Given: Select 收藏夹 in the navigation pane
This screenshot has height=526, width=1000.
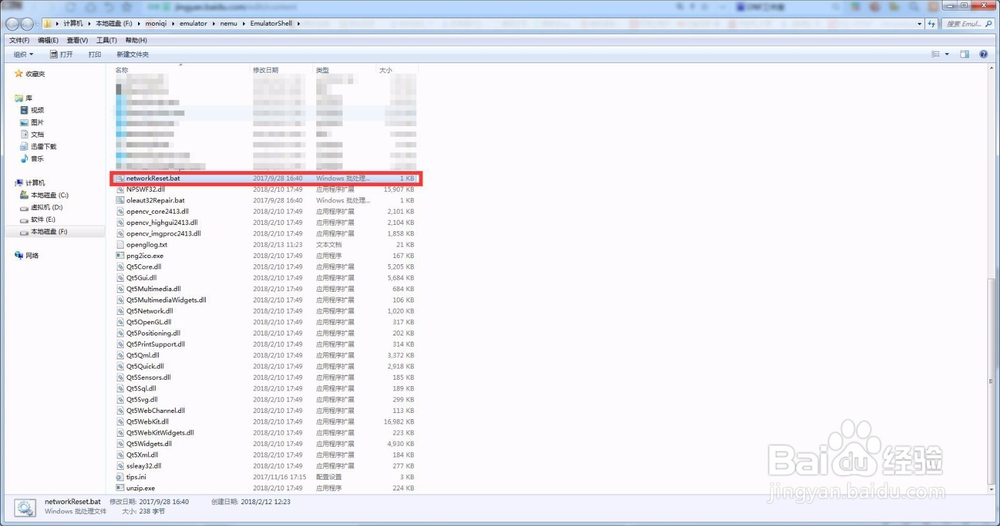Looking at the screenshot, I should coord(29,74).
